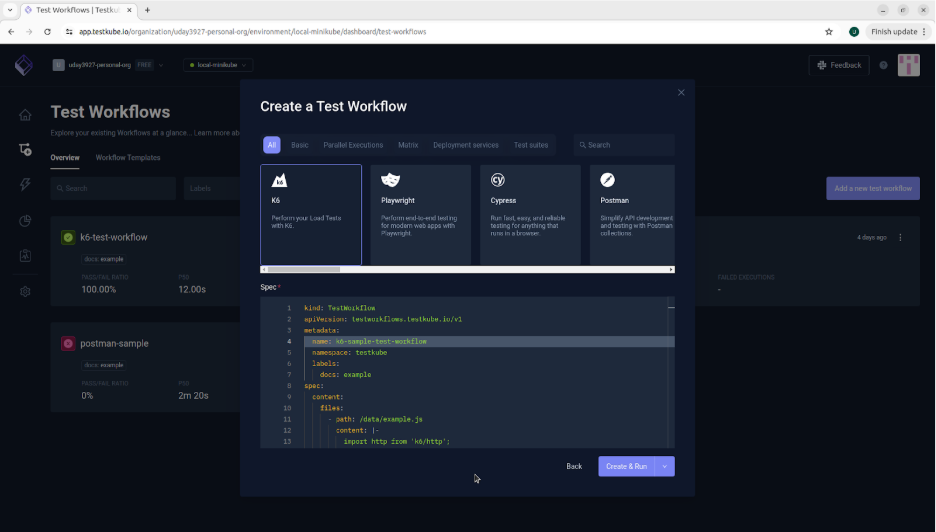Switch to the Overview tab
Screen dimensions: 936x532
coord(64,158)
